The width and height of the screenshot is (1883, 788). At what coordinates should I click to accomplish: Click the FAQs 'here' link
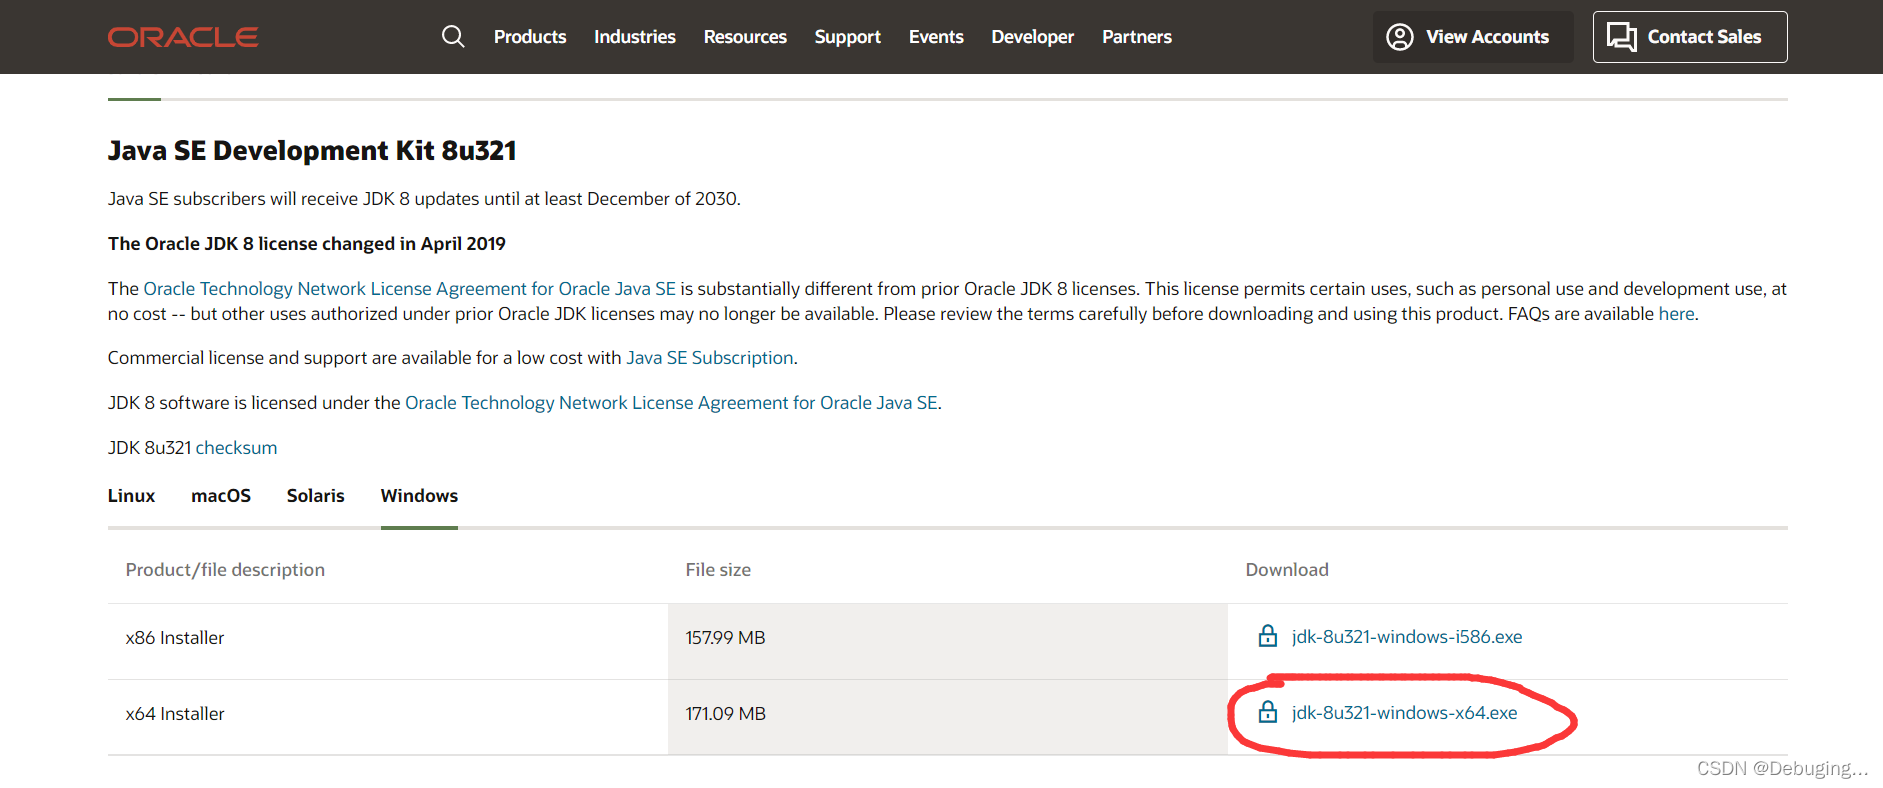point(1676,314)
